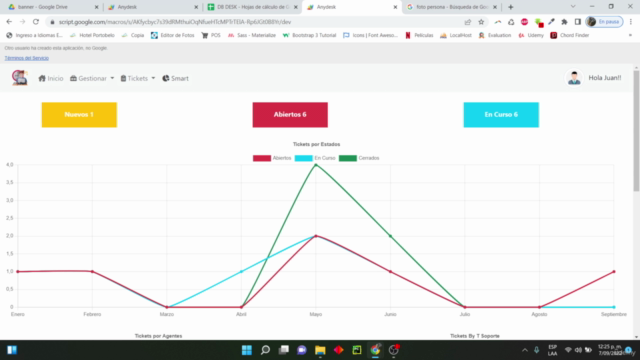Image resolution: width=640 pixels, height=360 pixels.
Task: Switch to the foto persona search tab
Action: 451,7
